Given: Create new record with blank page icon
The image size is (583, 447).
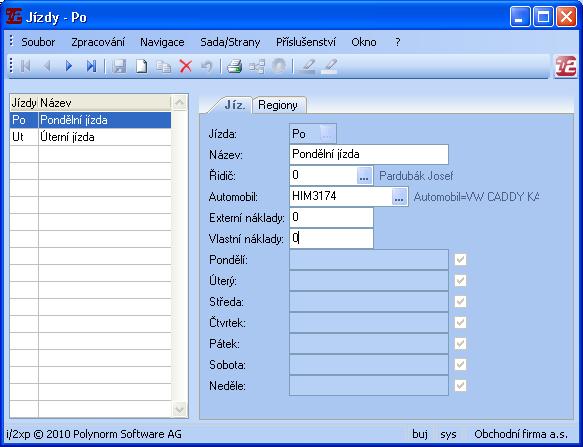Looking at the screenshot, I should pos(141,67).
